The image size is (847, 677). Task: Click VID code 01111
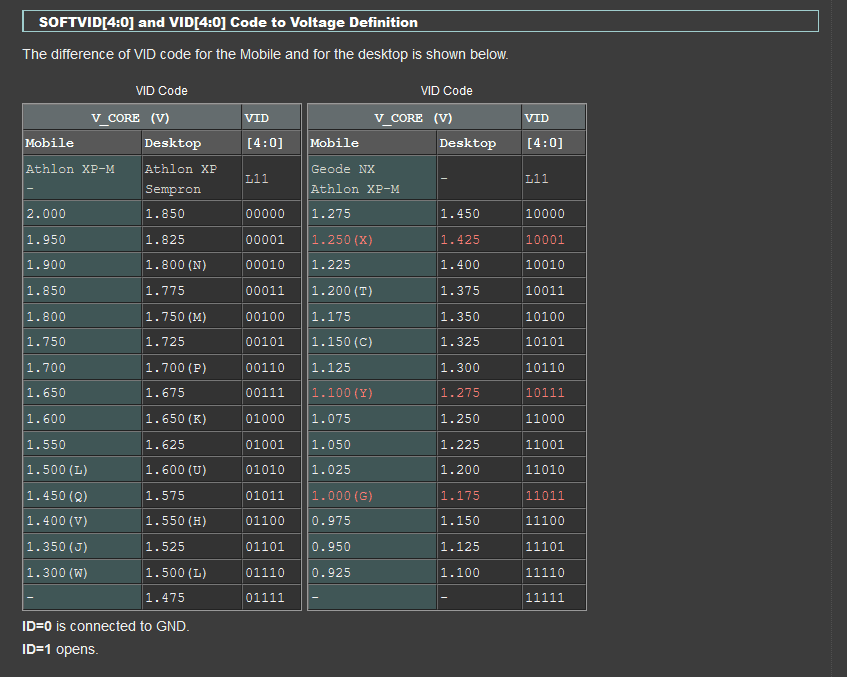tap(265, 598)
